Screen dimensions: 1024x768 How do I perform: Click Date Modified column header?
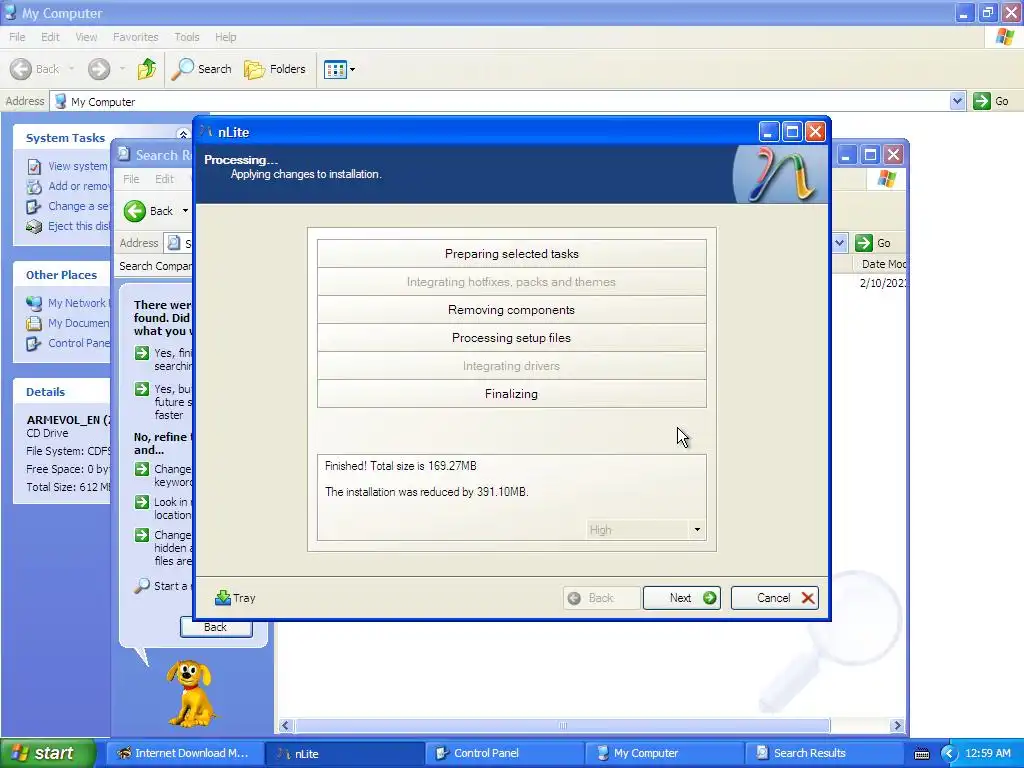pos(879,264)
